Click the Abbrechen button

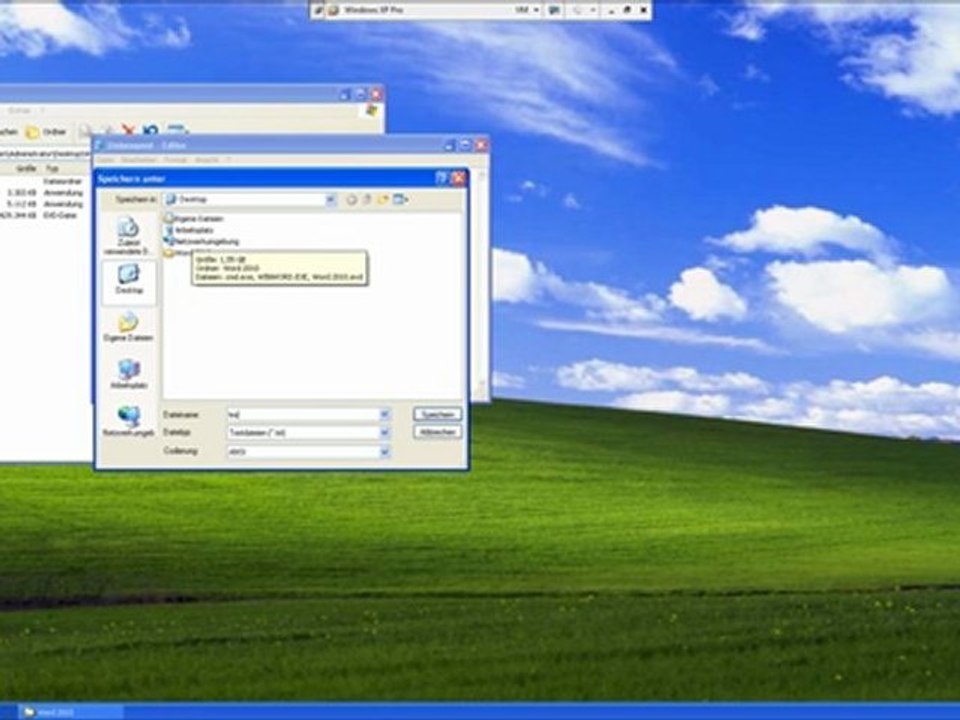click(x=437, y=432)
